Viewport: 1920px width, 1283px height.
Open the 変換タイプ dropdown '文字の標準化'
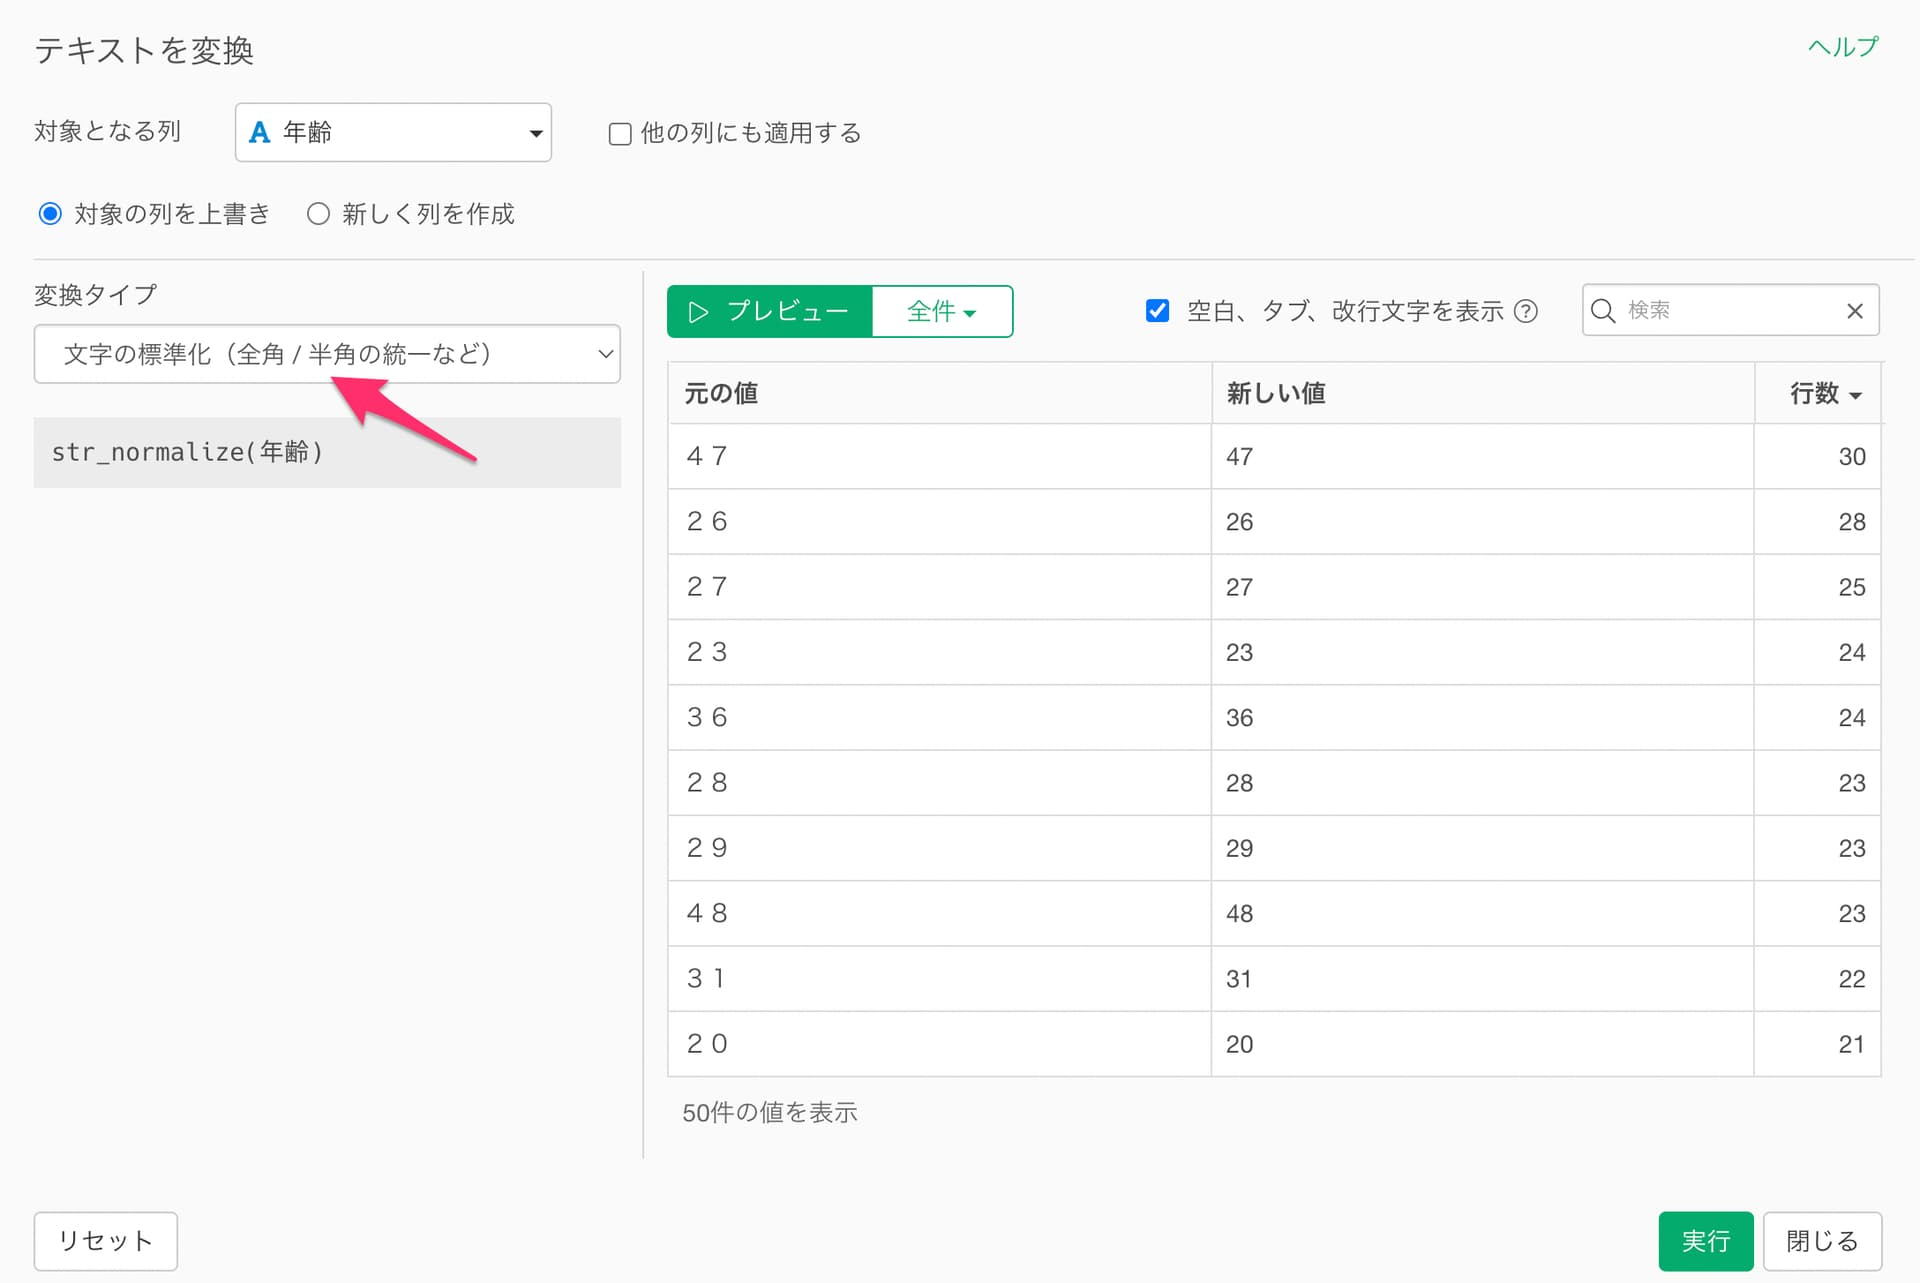327,354
